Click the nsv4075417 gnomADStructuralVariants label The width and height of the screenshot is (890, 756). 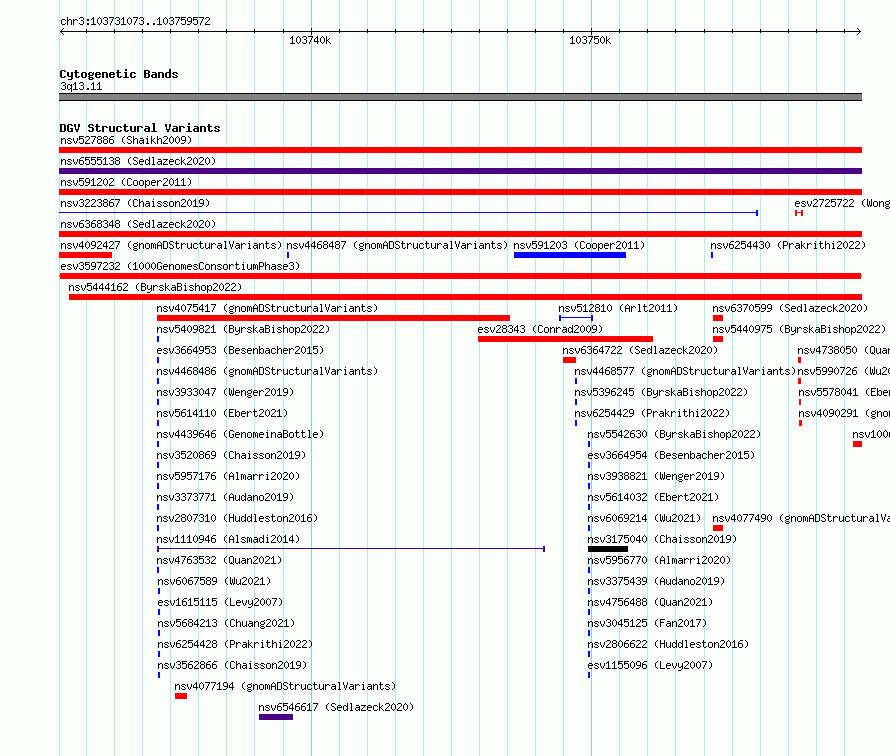[267, 308]
